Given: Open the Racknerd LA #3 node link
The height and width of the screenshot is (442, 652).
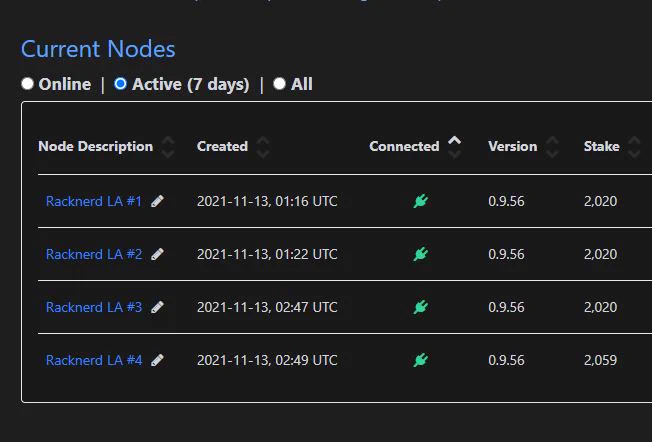Looking at the screenshot, I should [x=94, y=307].
